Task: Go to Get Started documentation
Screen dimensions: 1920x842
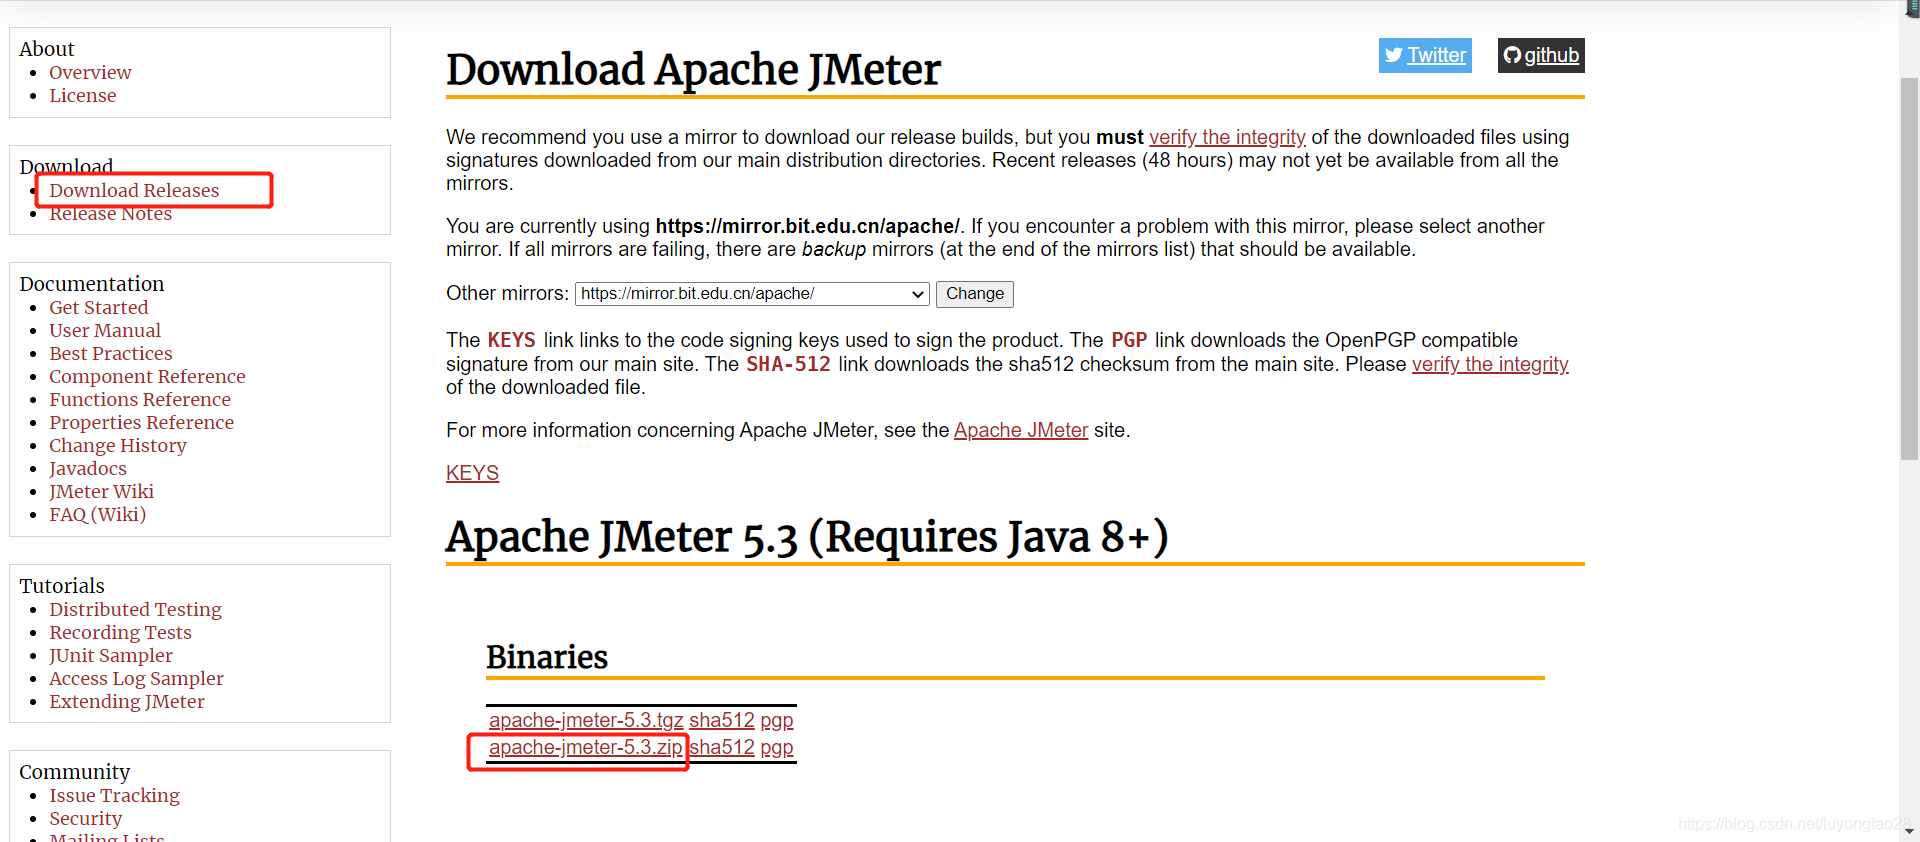Action: click(99, 307)
